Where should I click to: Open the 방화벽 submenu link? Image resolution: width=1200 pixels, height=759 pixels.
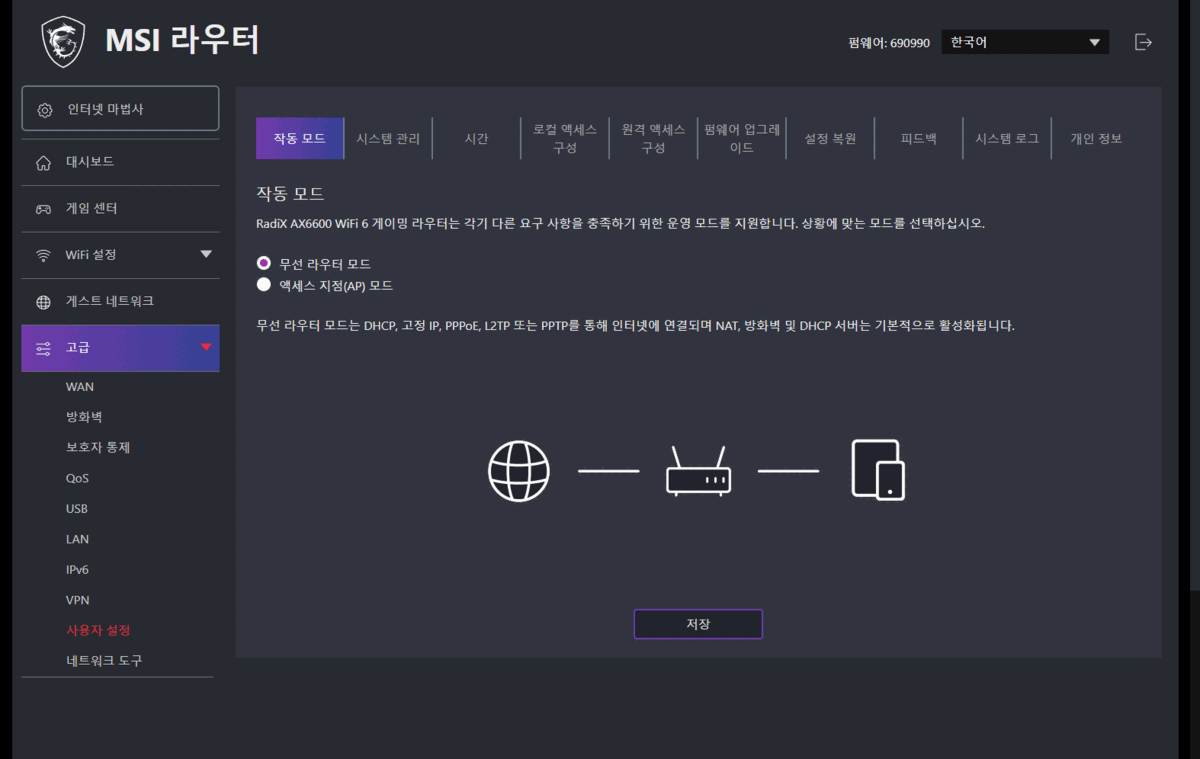tap(84, 417)
